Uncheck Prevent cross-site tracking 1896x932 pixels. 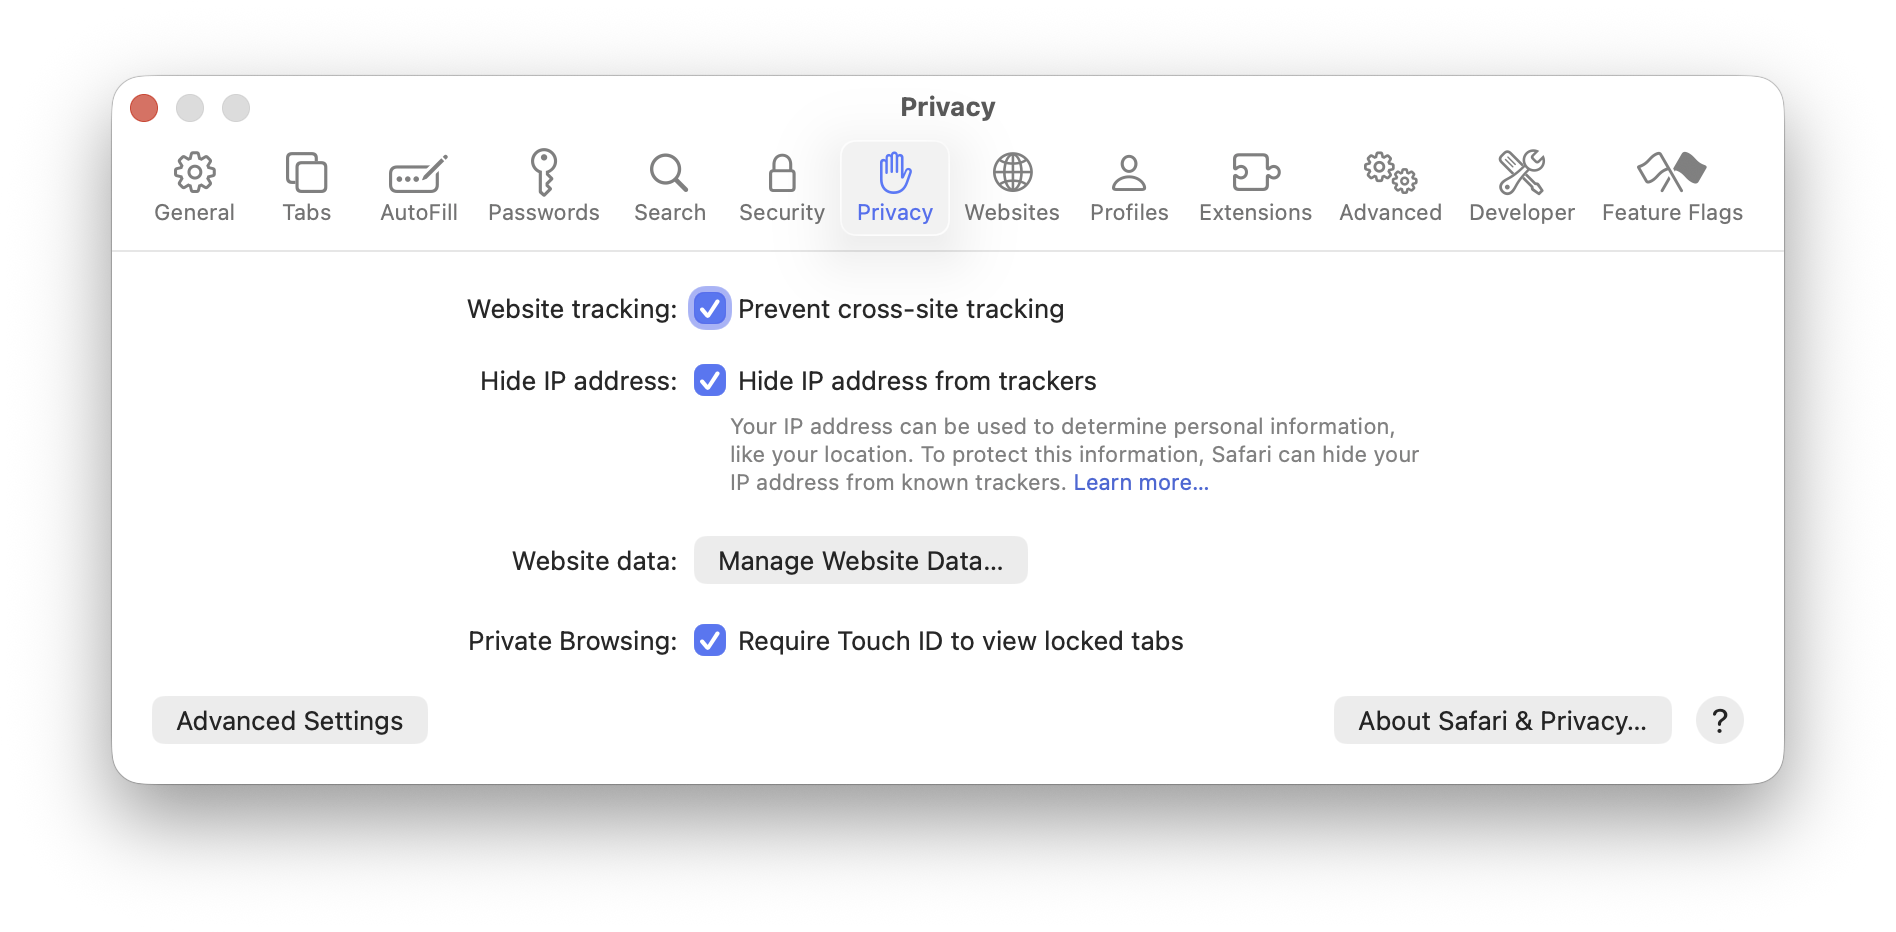point(710,309)
